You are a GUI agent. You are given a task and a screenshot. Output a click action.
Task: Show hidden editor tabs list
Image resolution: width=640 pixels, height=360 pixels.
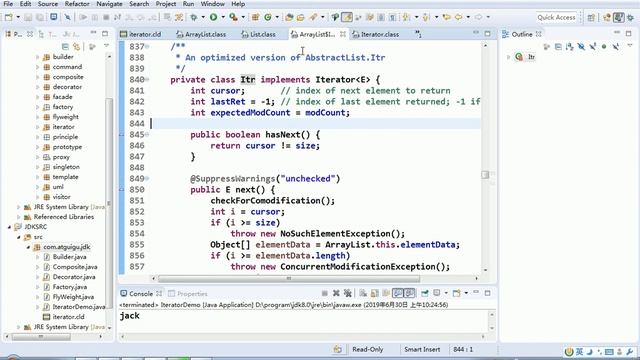(x=418, y=34)
